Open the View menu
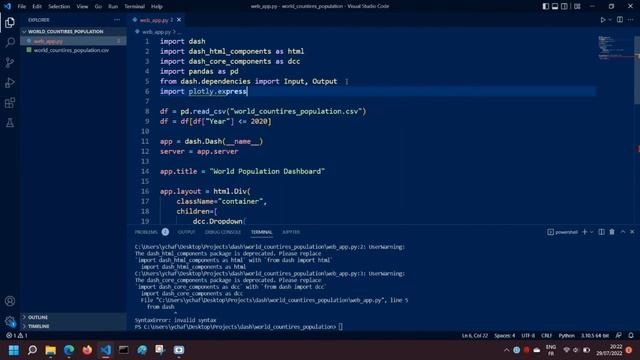 tap(82, 7)
